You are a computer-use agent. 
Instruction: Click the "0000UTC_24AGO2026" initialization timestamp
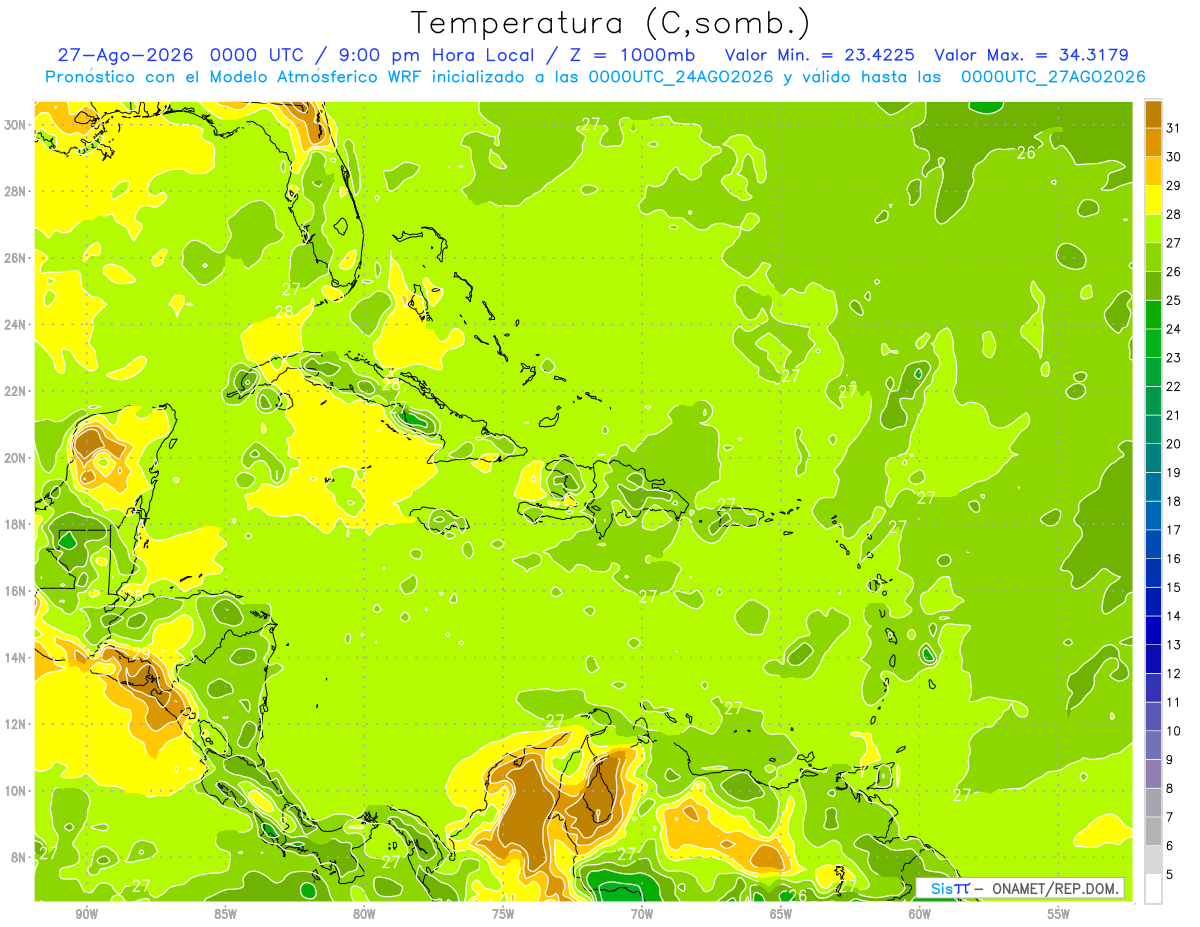(682, 77)
